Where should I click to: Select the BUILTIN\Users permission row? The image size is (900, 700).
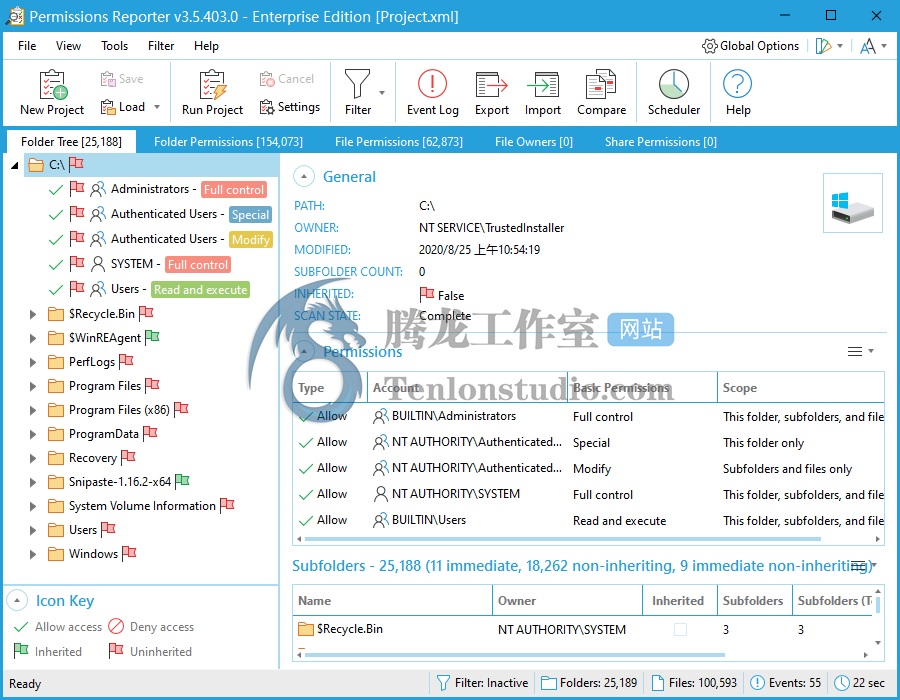coord(588,520)
